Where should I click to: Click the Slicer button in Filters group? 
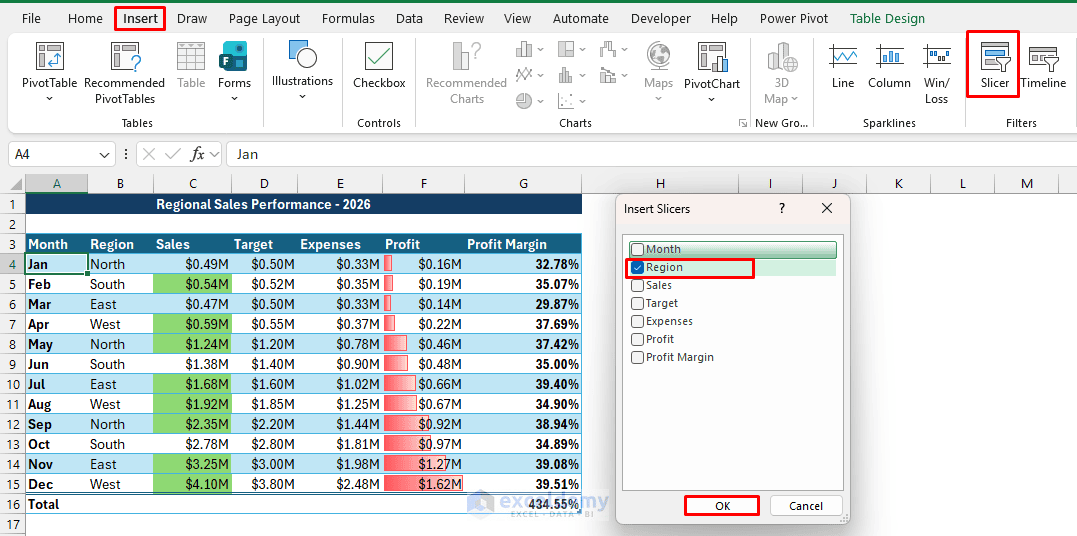(995, 66)
